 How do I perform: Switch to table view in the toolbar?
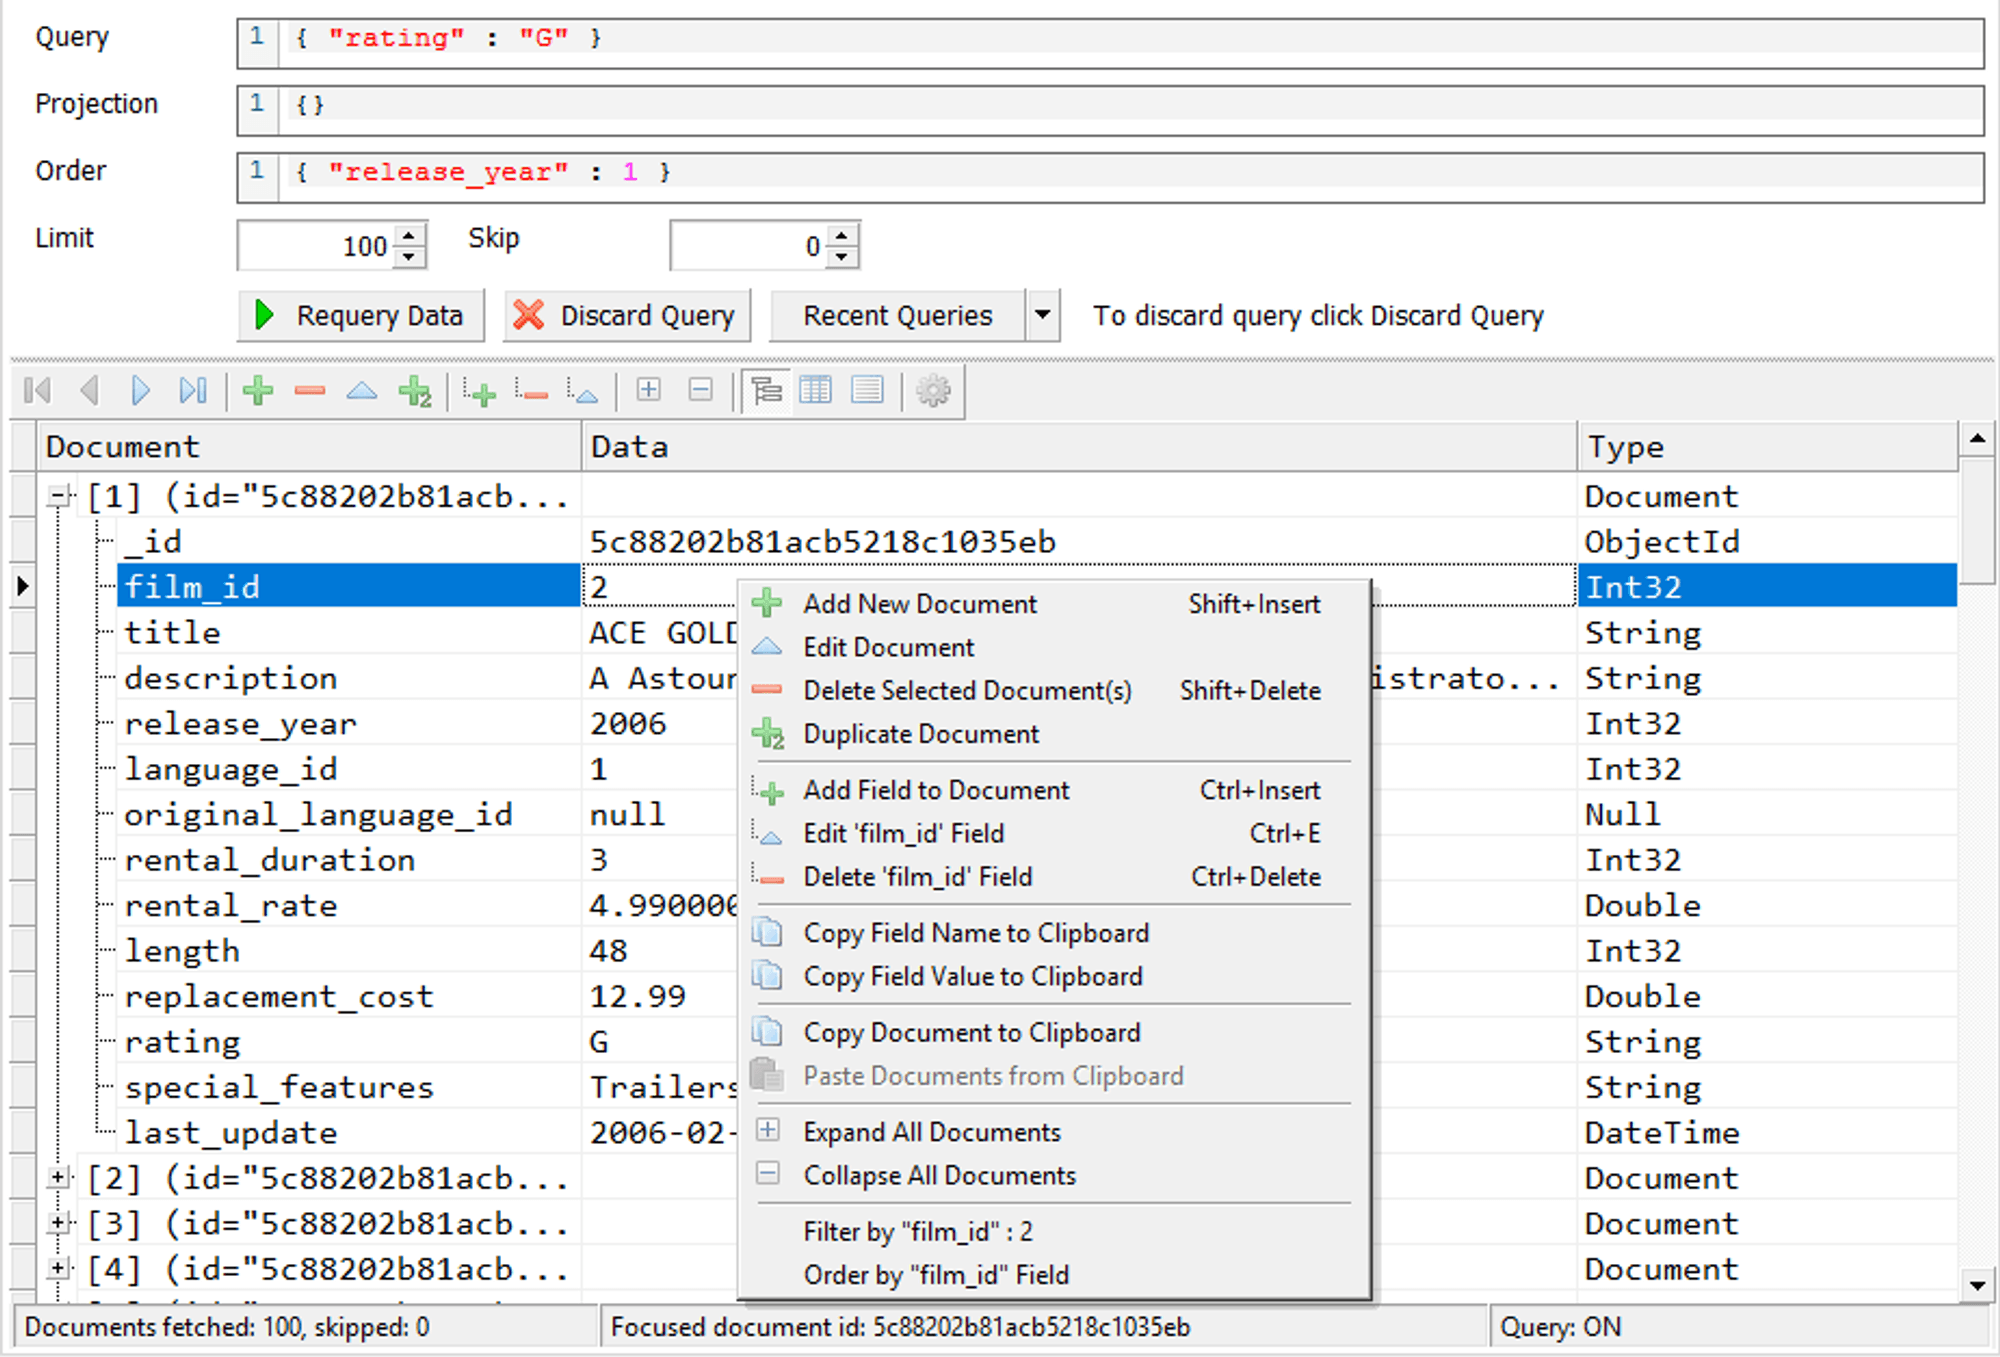pyautogui.click(x=816, y=390)
